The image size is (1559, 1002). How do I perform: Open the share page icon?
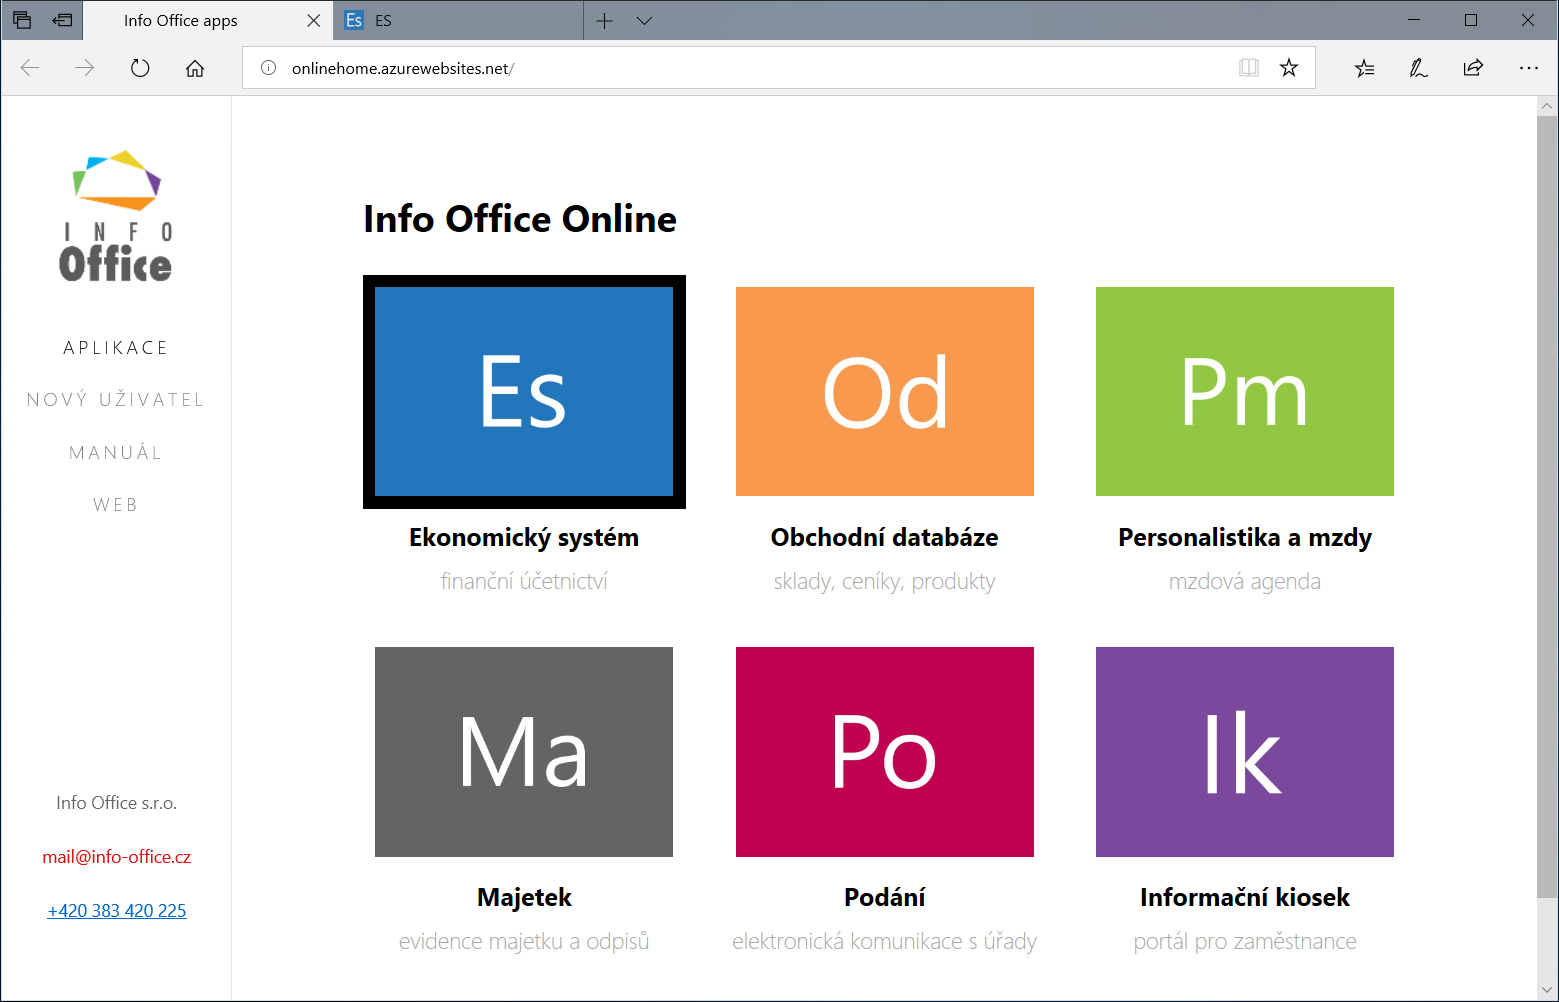(1473, 68)
